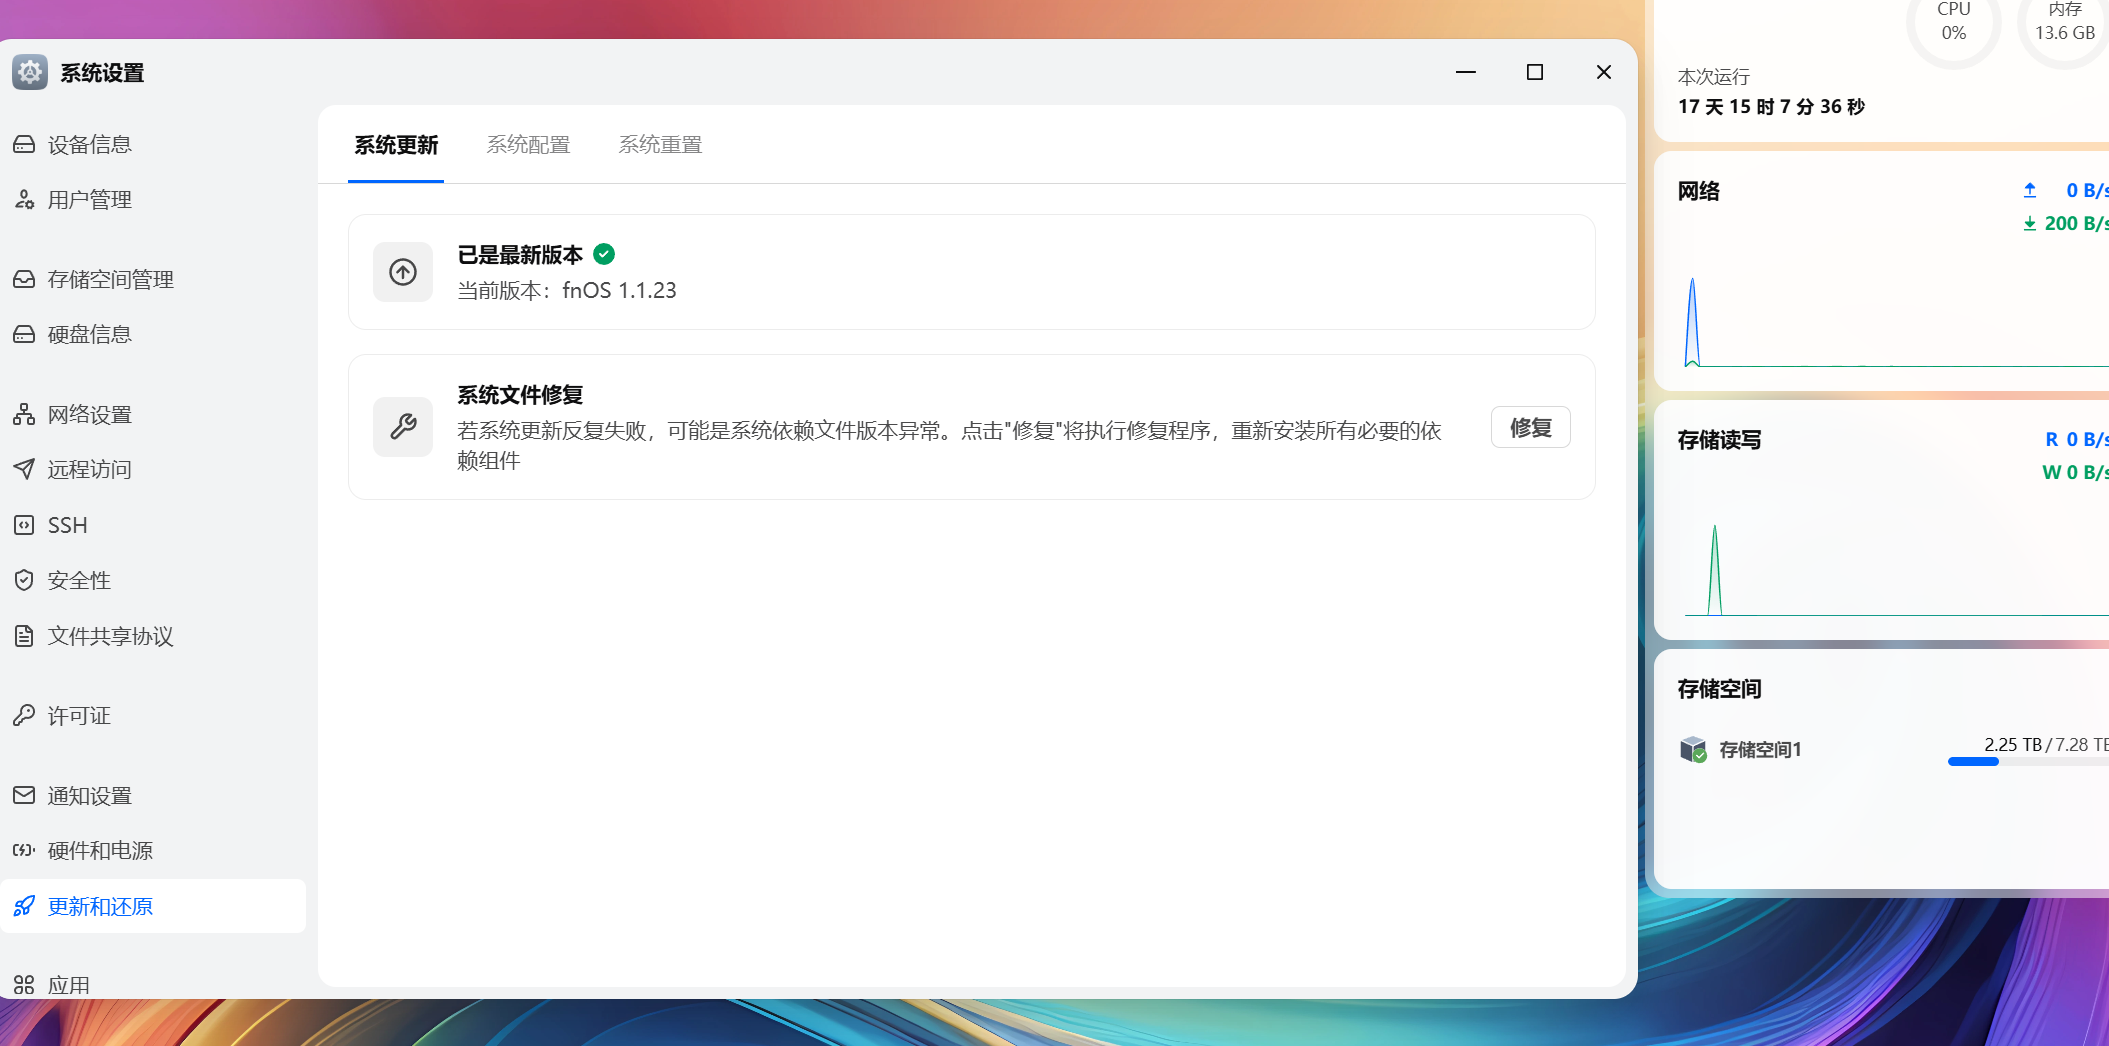Click the 若系统更新反复失败 repair description
Screen dimensions: 2109x1046
(949, 446)
